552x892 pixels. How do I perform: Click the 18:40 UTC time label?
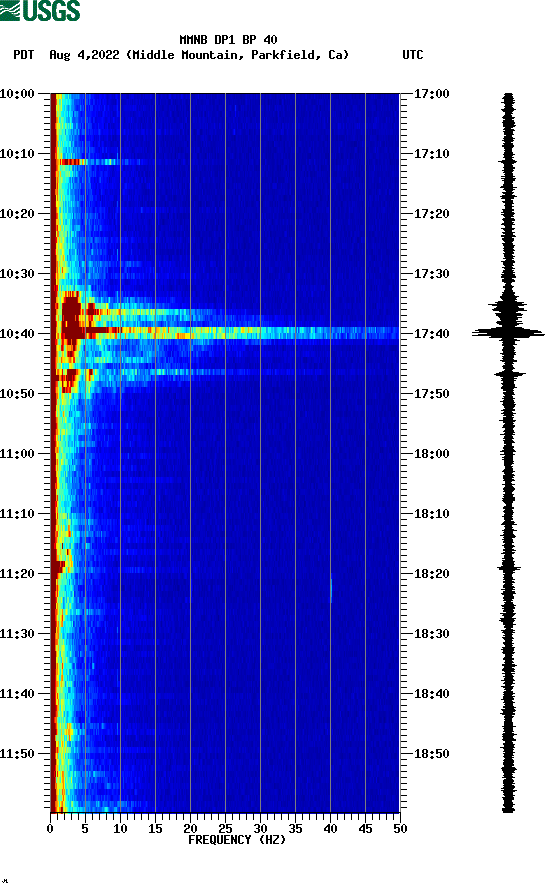click(431, 694)
